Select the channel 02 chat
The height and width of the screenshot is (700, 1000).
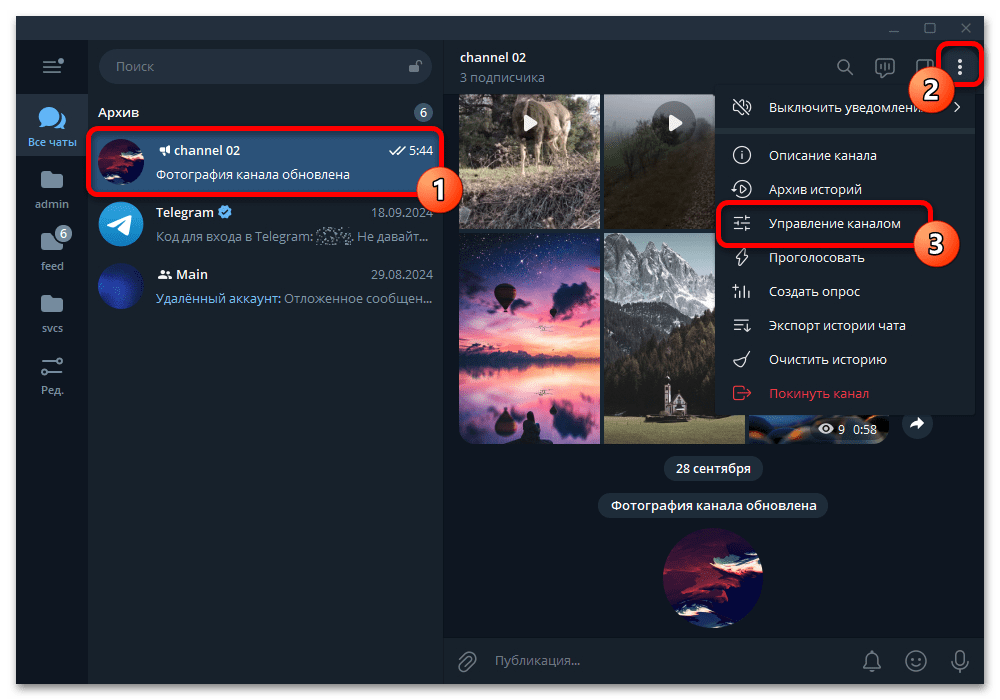pos(265,162)
